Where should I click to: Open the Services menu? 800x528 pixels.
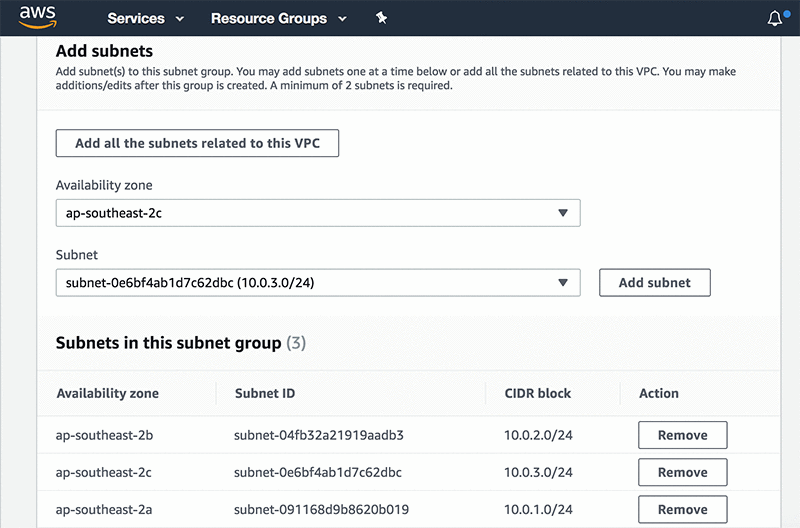coord(145,18)
